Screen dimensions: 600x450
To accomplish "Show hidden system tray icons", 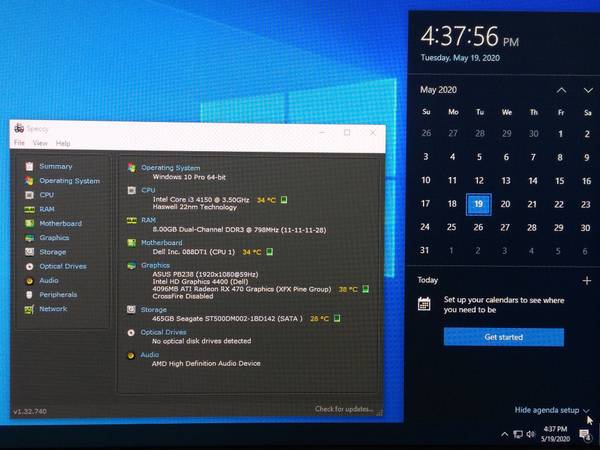I will [x=503, y=434].
